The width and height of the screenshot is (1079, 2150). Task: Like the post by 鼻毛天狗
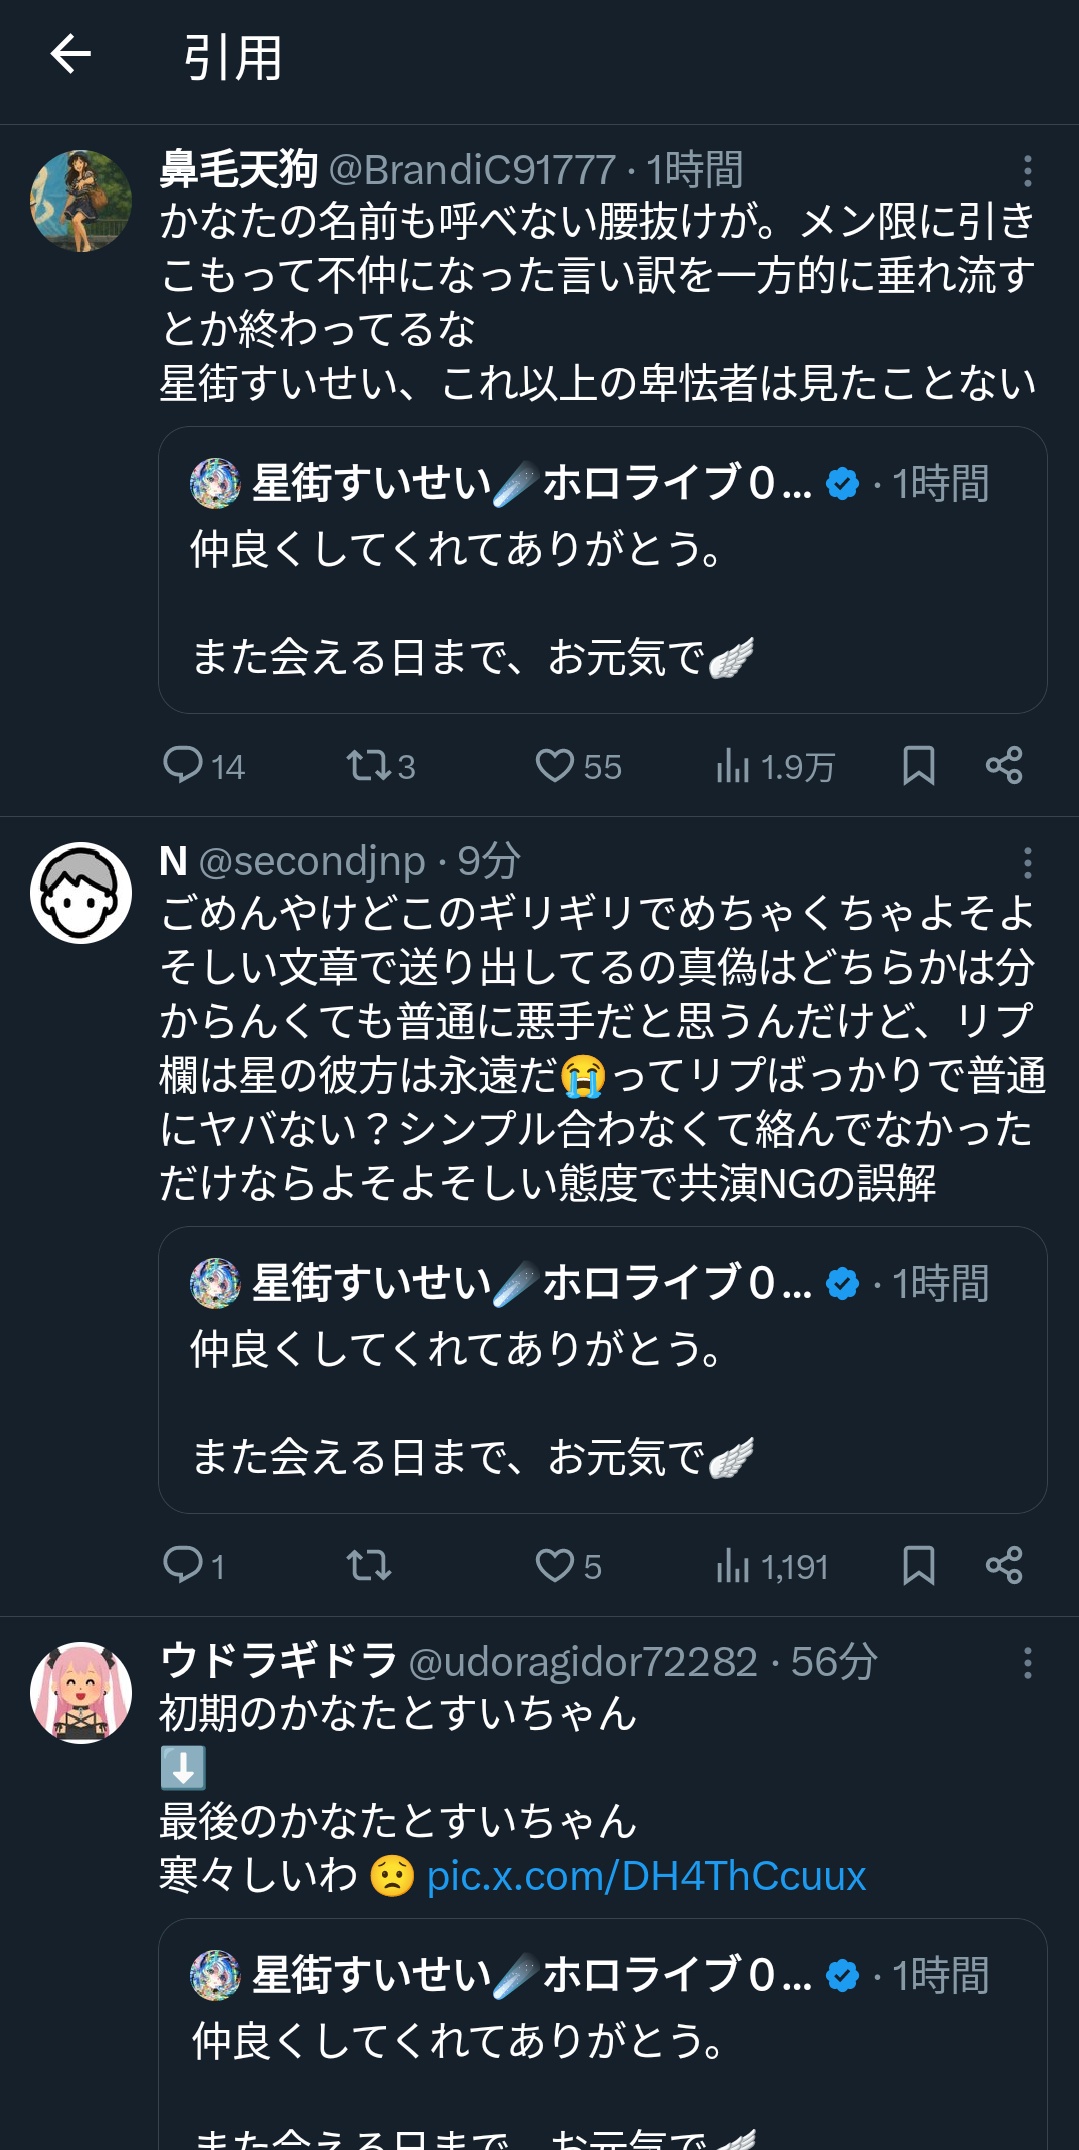[554, 765]
